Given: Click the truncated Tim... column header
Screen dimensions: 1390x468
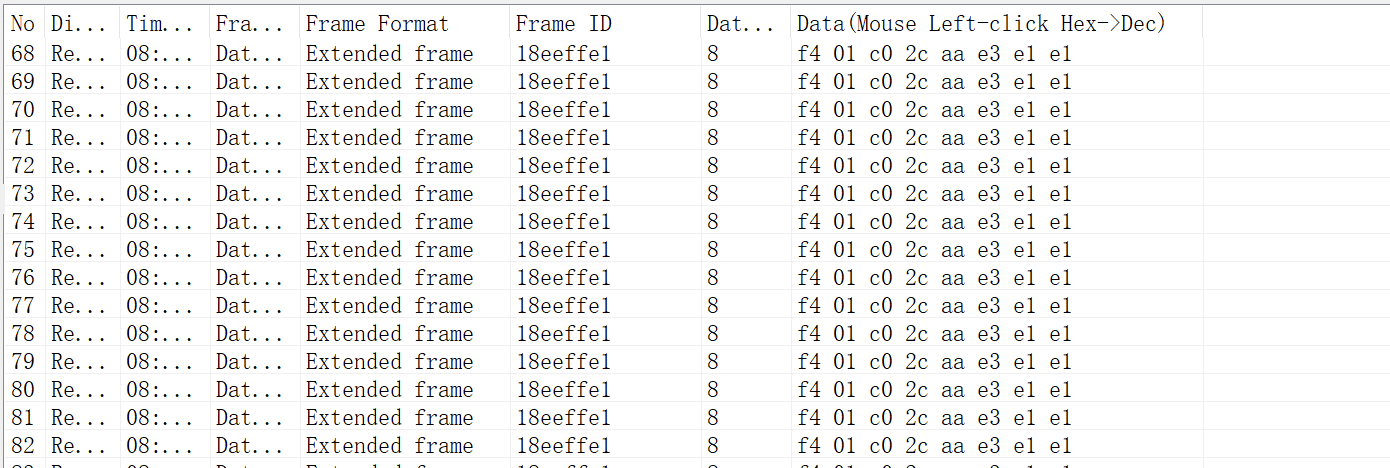Looking at the screenshot, I should click(160, 24).
